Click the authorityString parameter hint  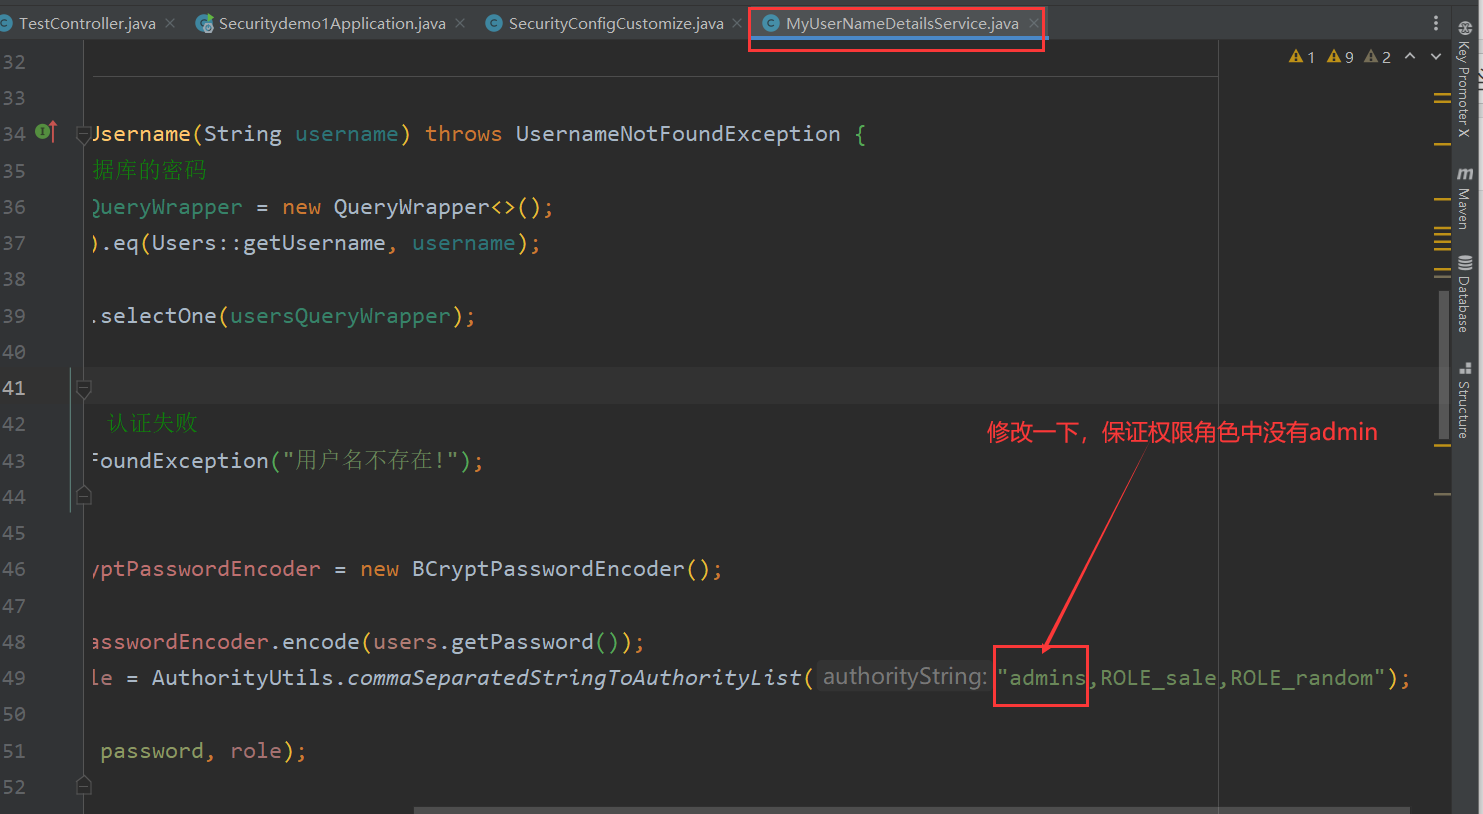[x=904, y=677]
